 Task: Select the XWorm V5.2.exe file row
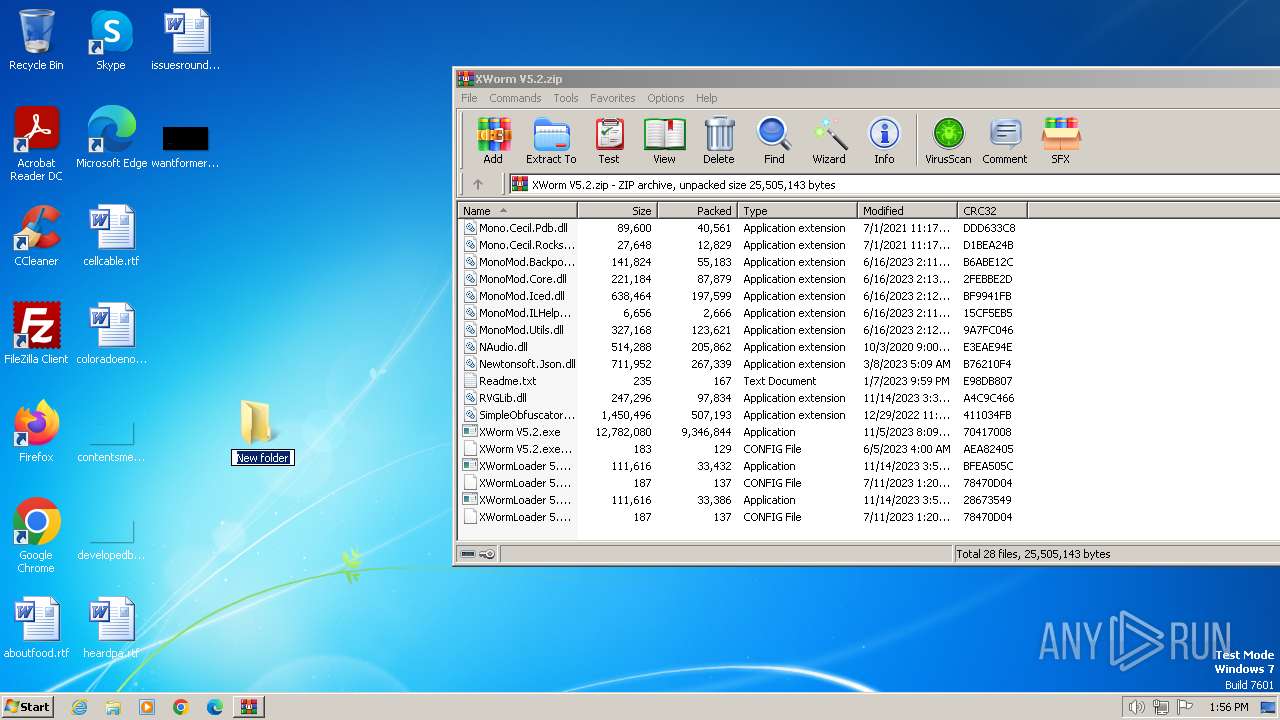[740, 432]
